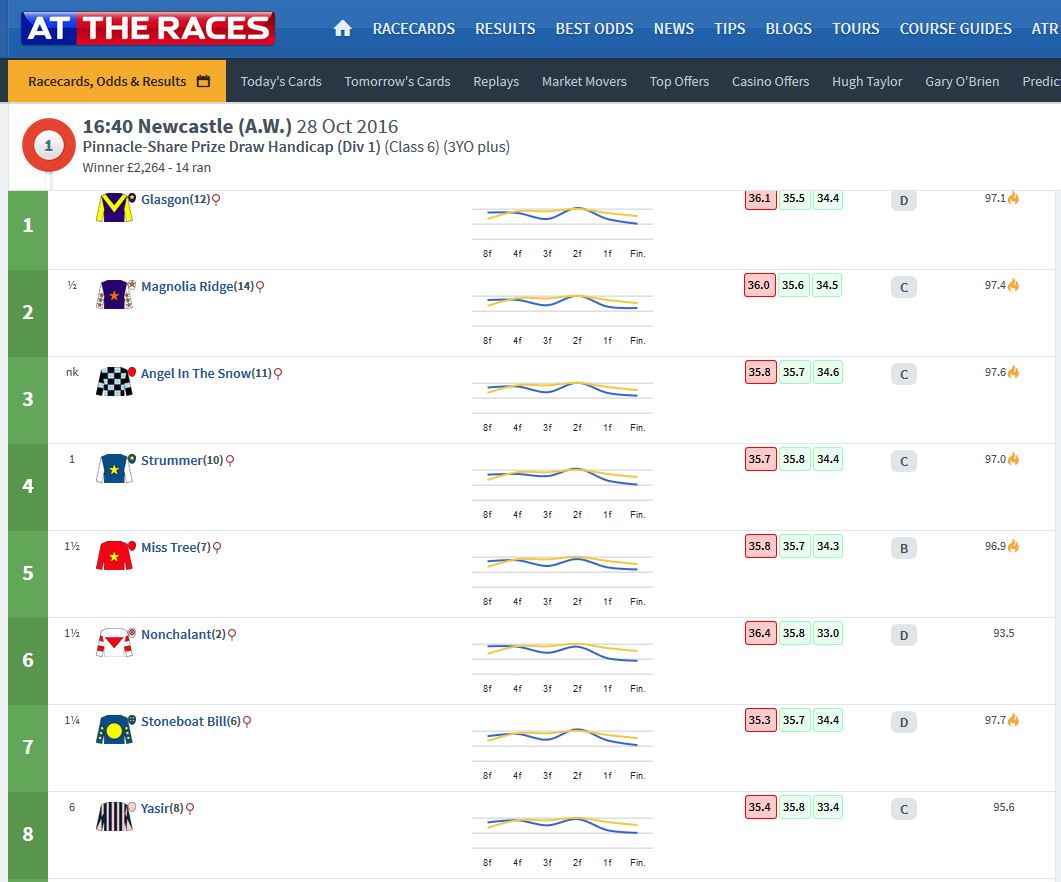Click the tracker pin next to Strummer
The width and height of the screenshot is (1061, 882).
[x=229, y=461]
